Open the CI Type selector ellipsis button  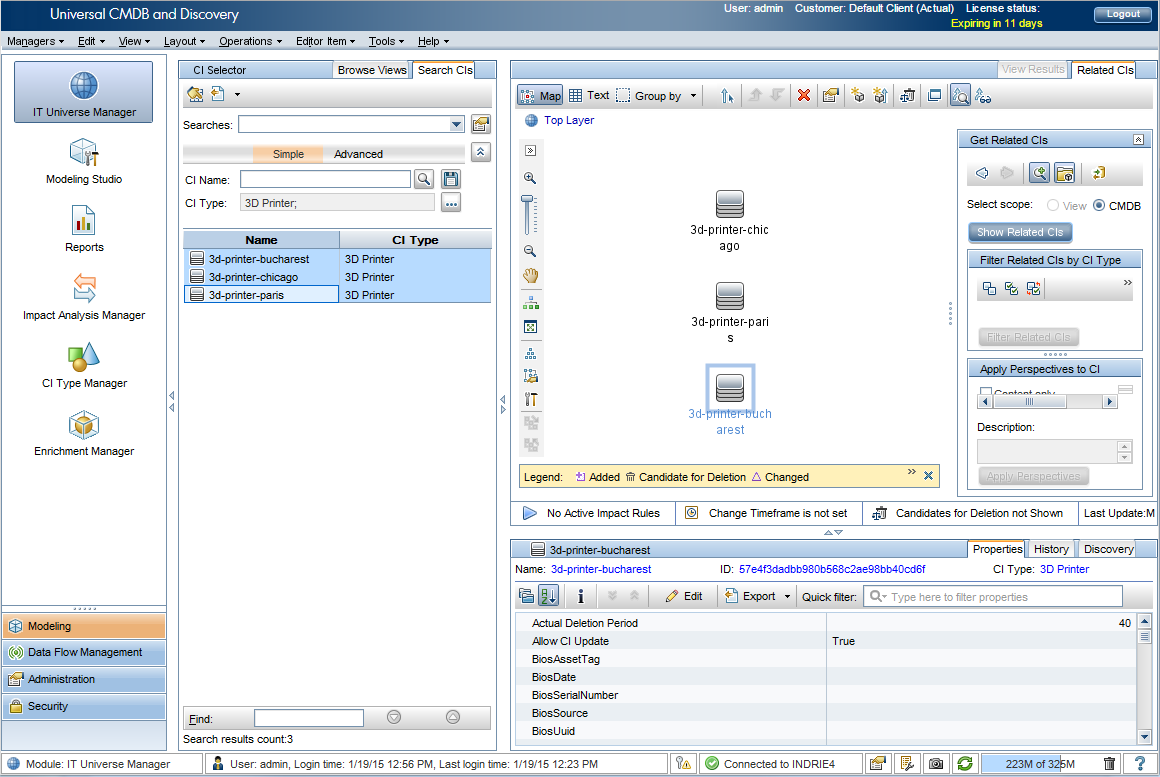pos(451,203)
